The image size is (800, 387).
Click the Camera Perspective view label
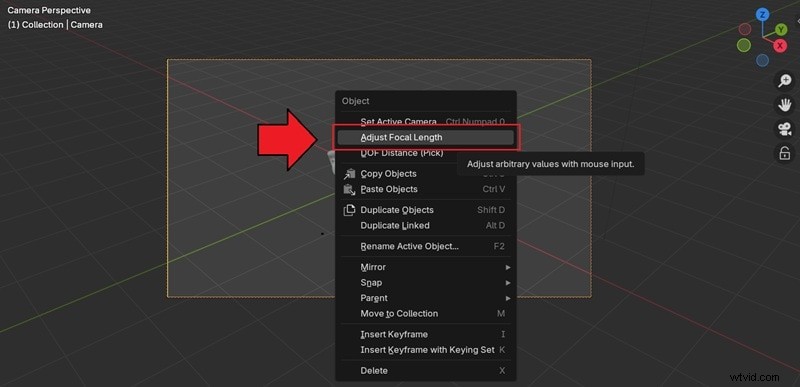[x=49, y=10]
